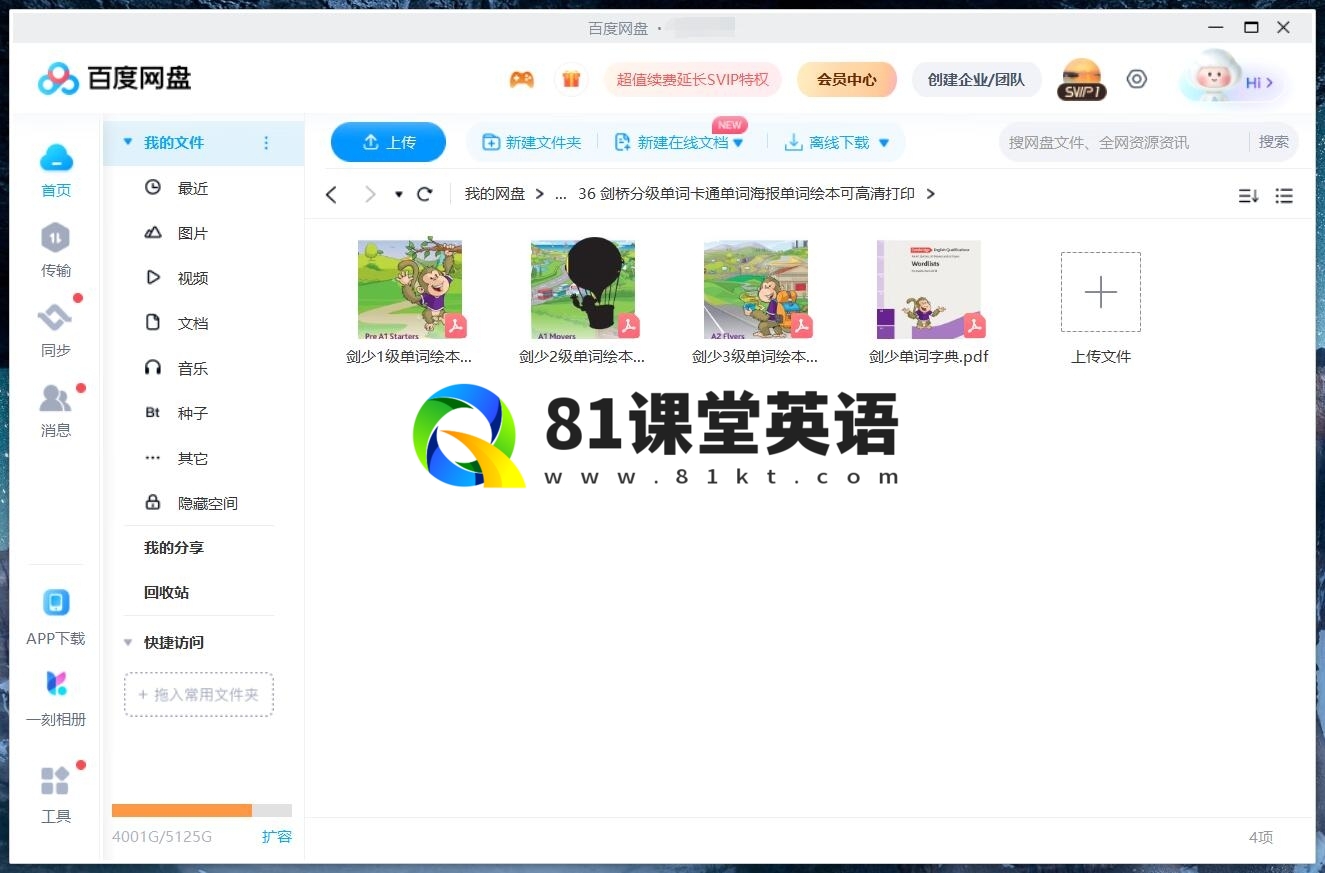The width and height of the screenshot is (1325, 873).
Task: Click the storage usage progress bar
Action: click(202, 810)
